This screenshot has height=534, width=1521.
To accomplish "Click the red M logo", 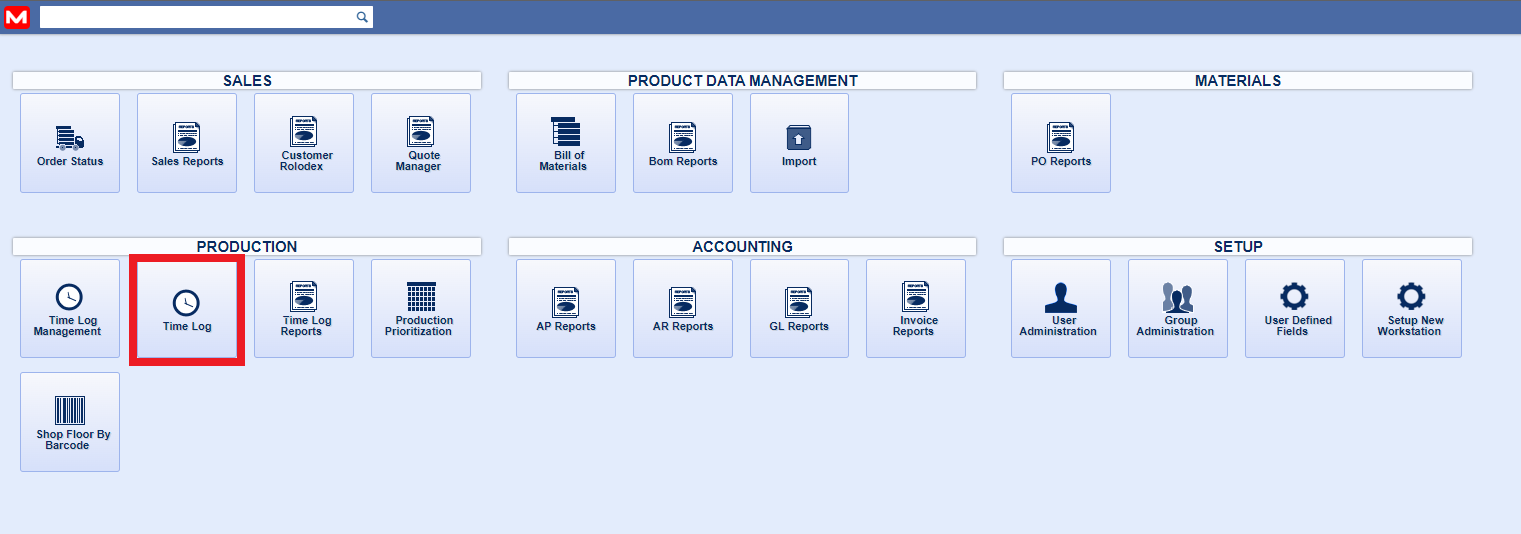I will pyautogui.click(x=17, y=17).
